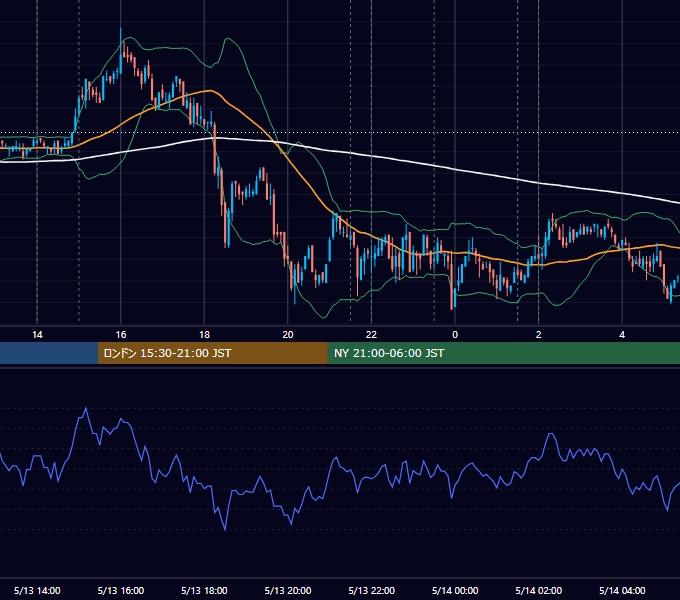The image size is (680, 600).
Task: Click the 5/14 00:00 time label
Action: click(455, 590)
